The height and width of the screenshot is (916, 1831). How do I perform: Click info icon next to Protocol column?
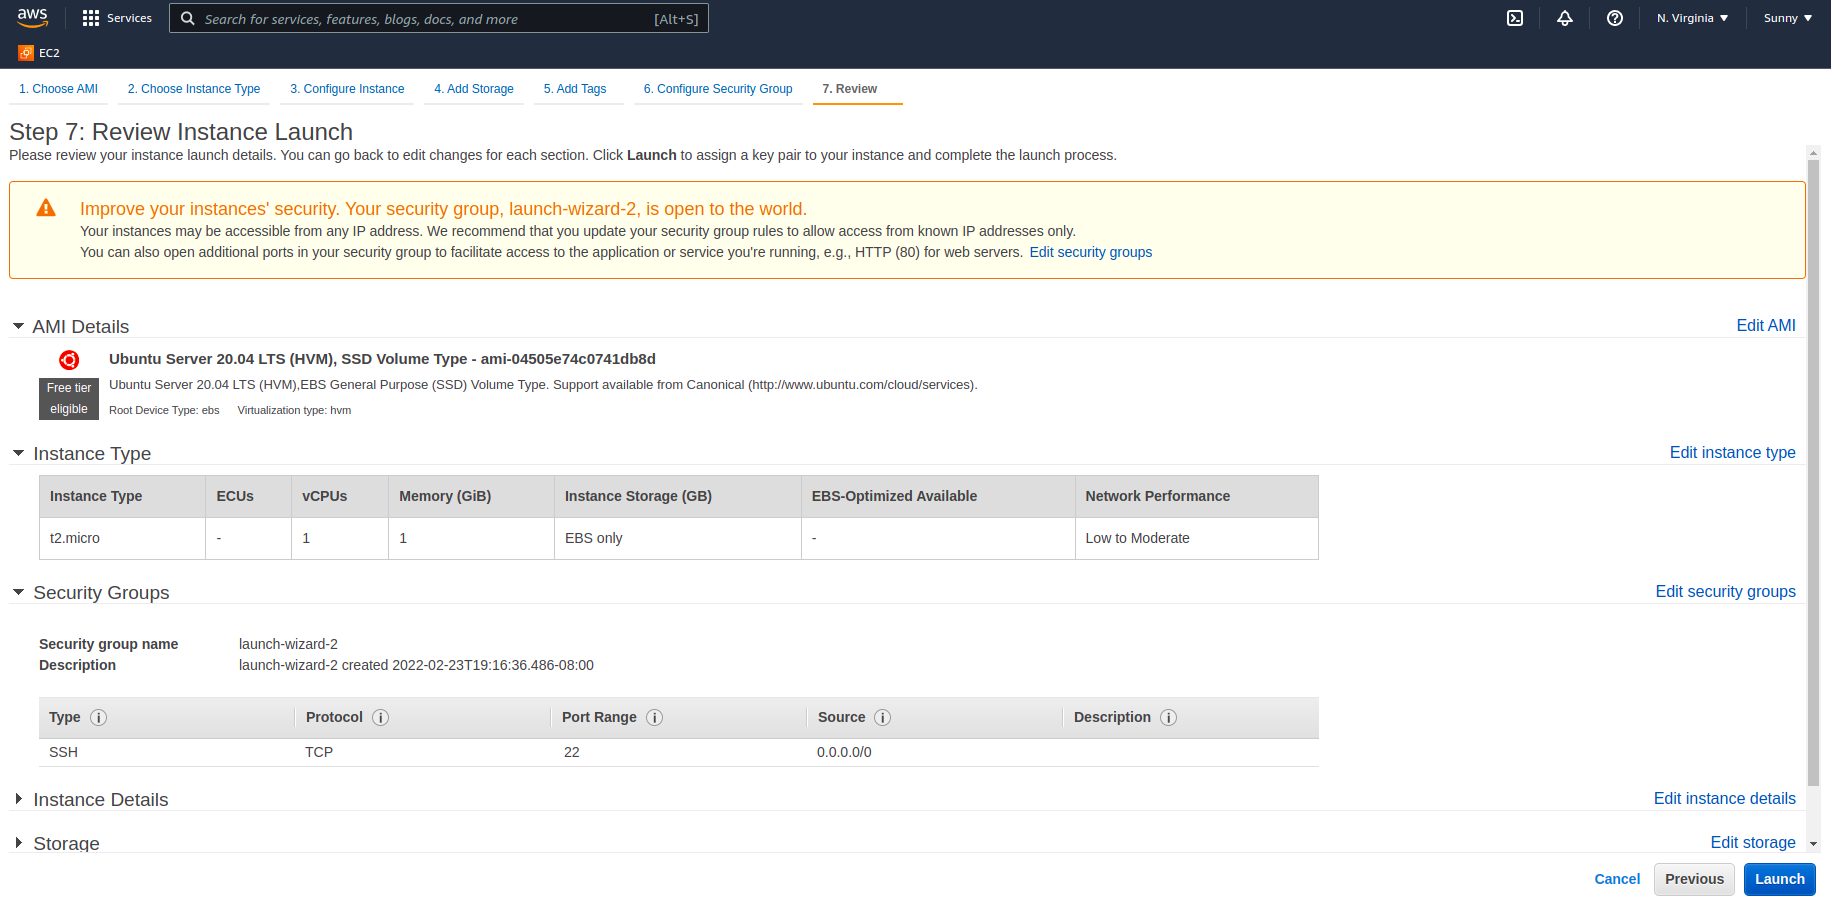[379, 717]
